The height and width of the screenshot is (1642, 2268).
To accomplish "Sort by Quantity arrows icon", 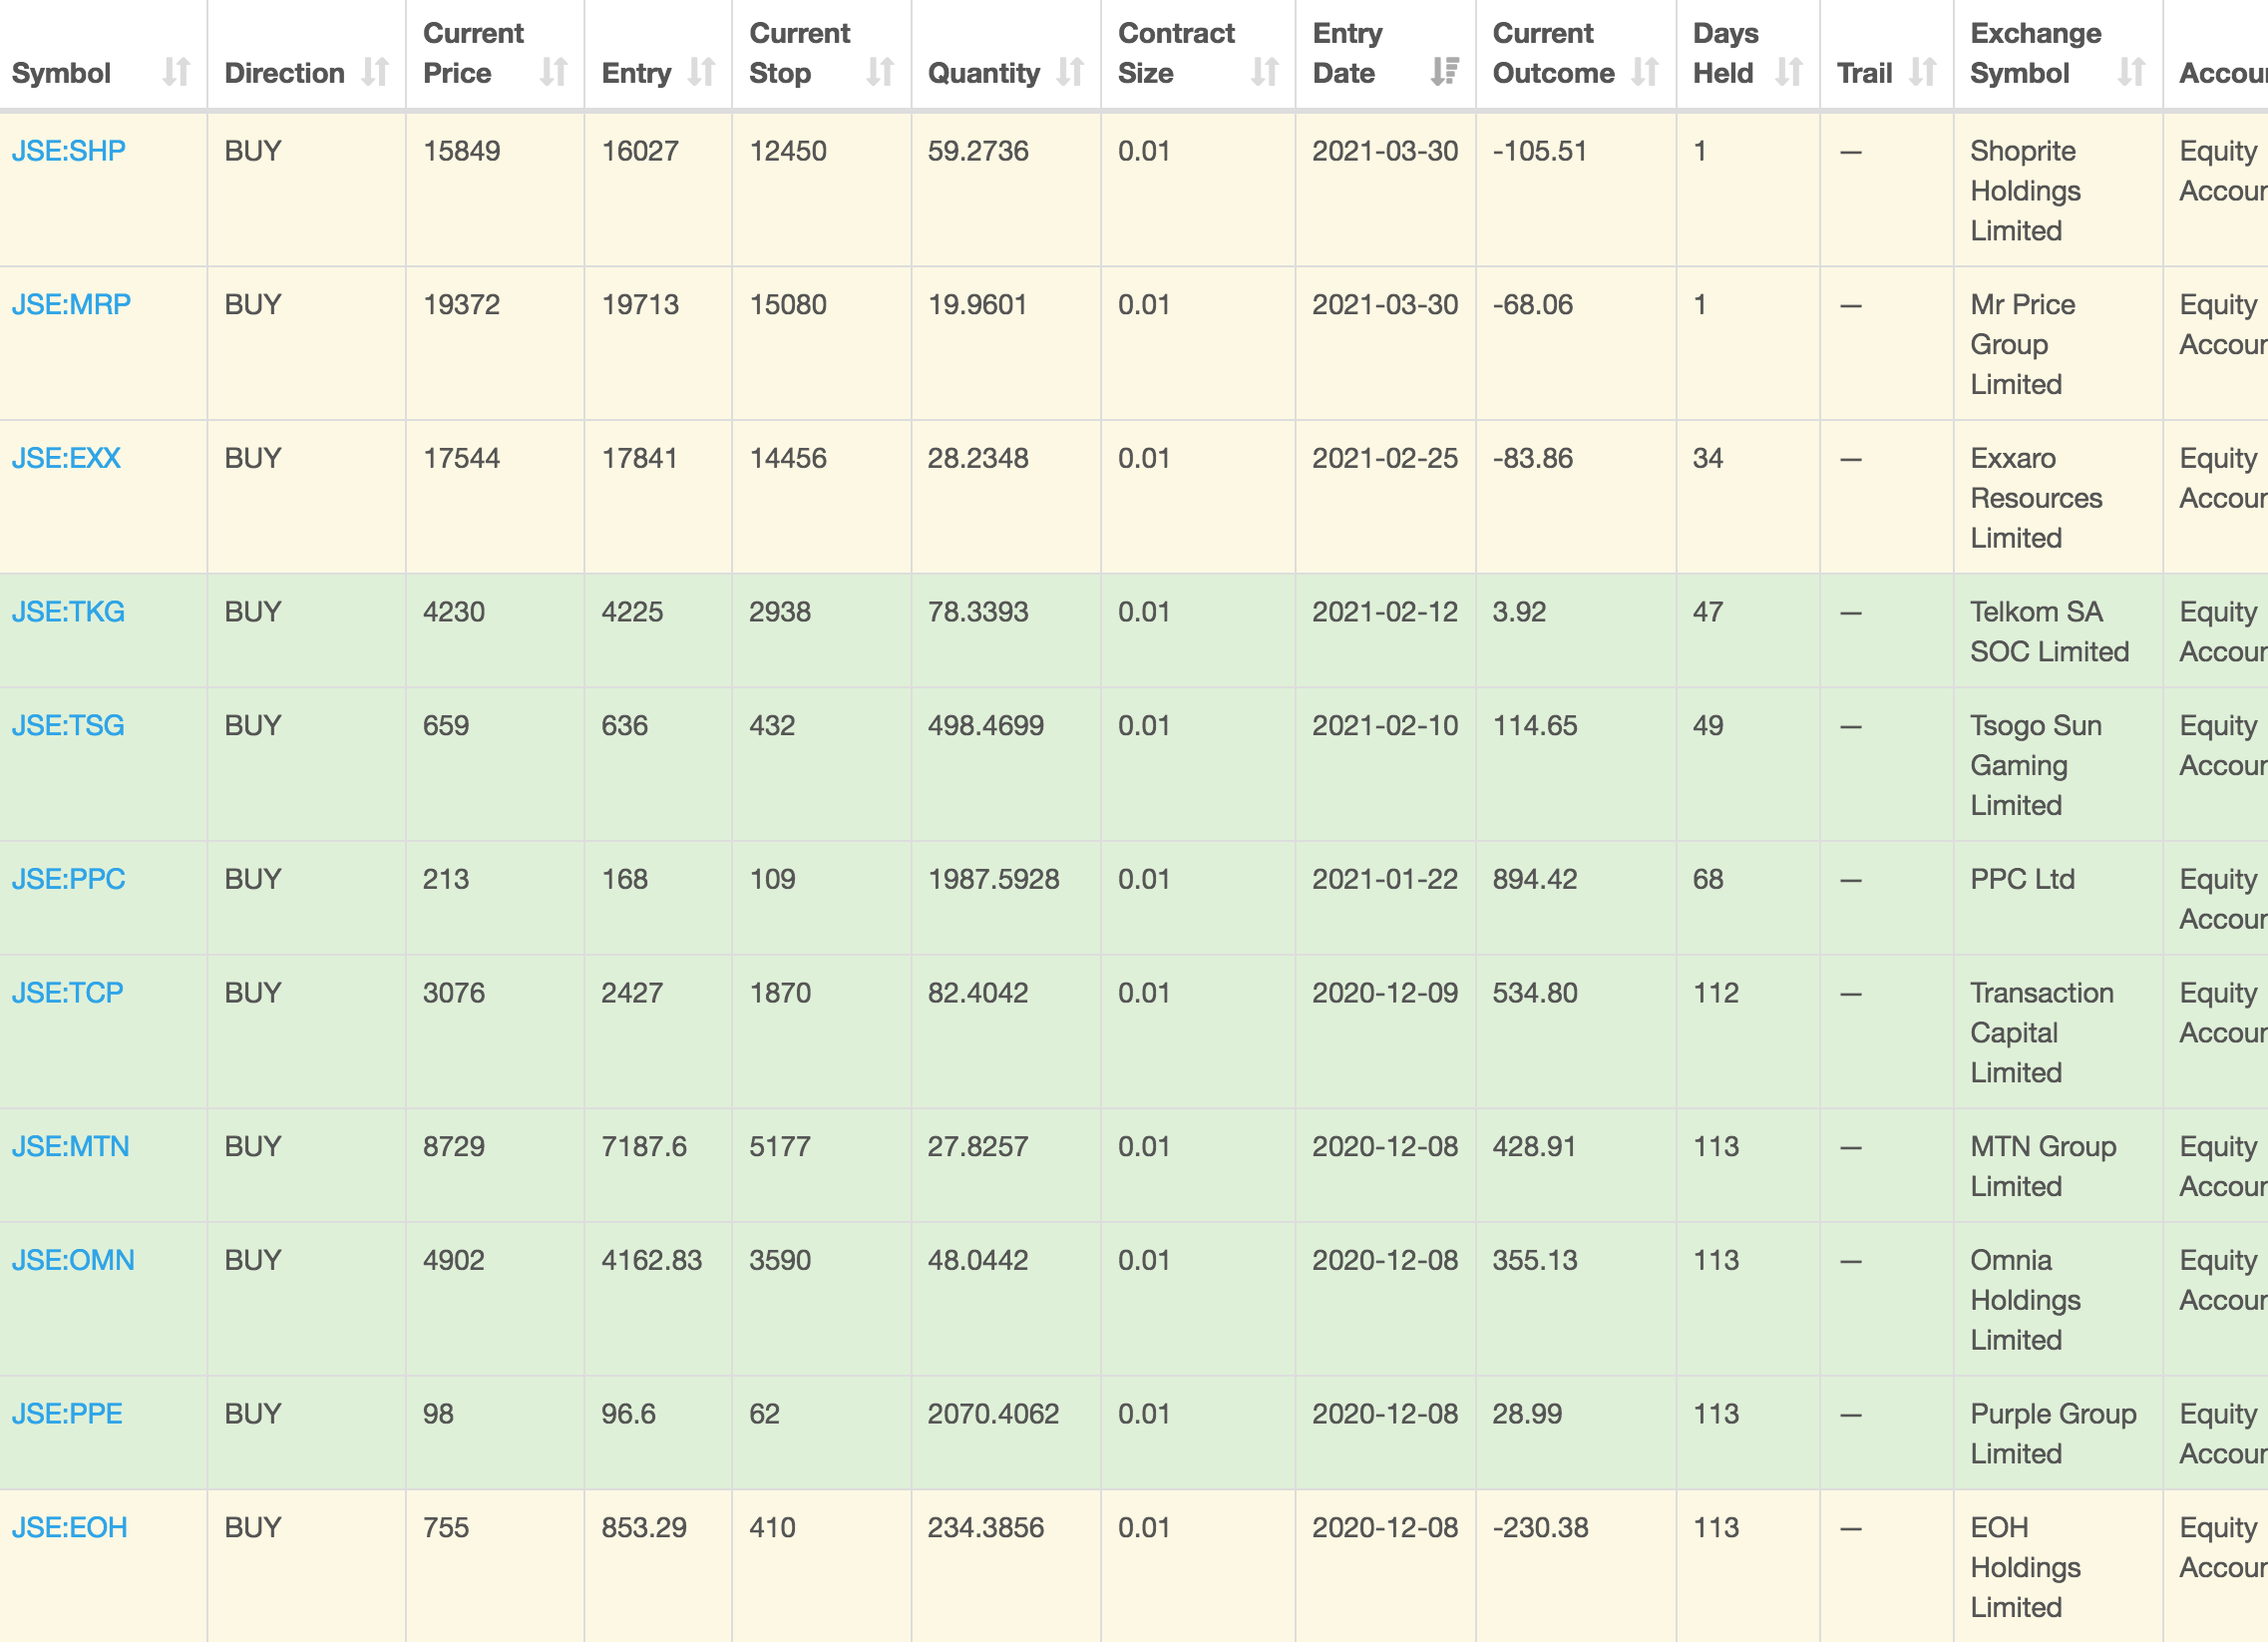I will click(1070, 72).
